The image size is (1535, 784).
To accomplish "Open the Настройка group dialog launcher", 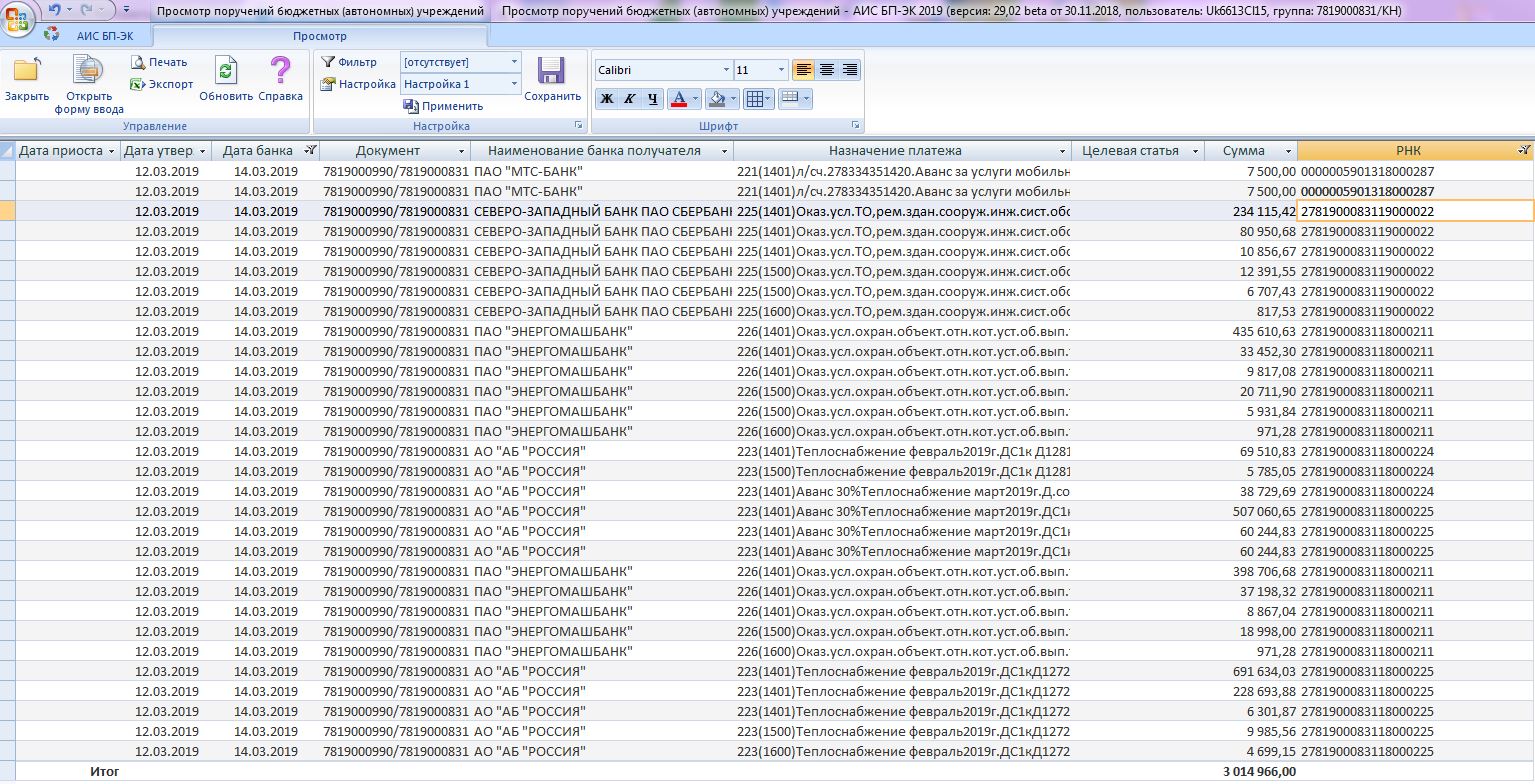I will click(578, 126).
